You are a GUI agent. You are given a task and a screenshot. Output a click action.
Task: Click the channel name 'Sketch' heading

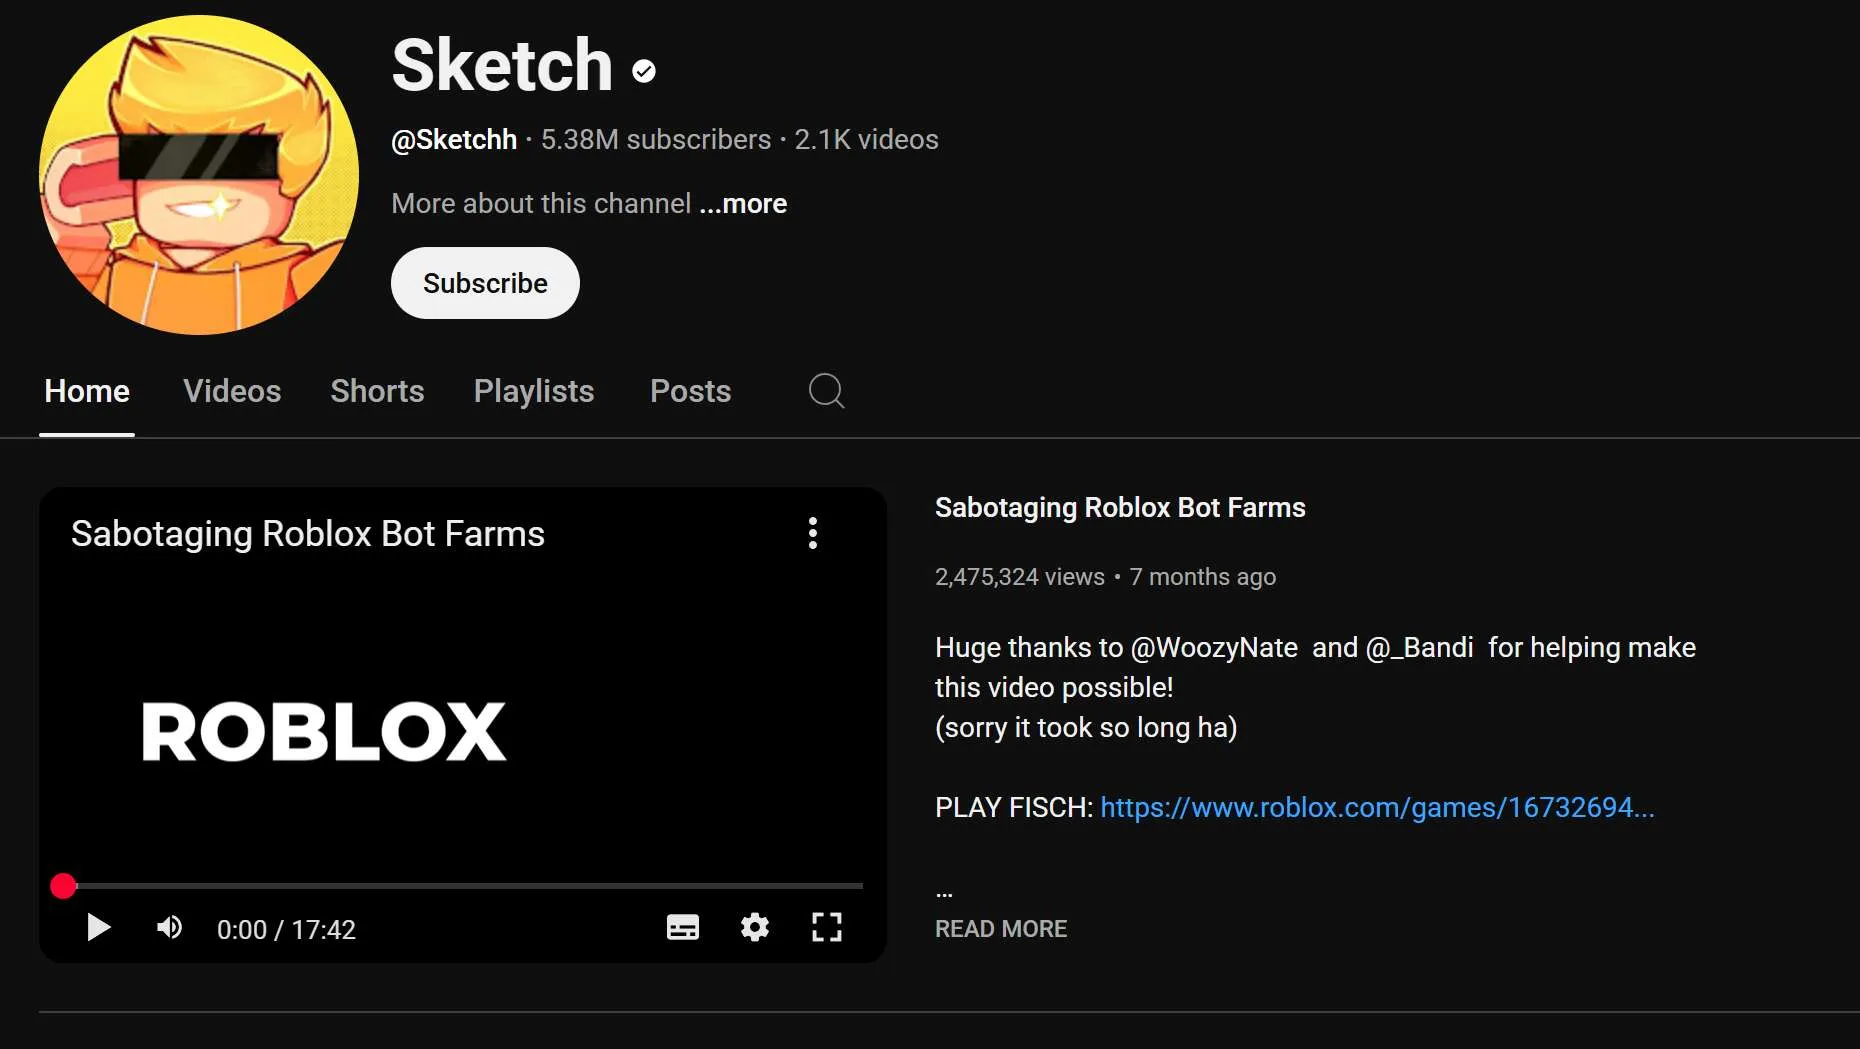point(502,66)
